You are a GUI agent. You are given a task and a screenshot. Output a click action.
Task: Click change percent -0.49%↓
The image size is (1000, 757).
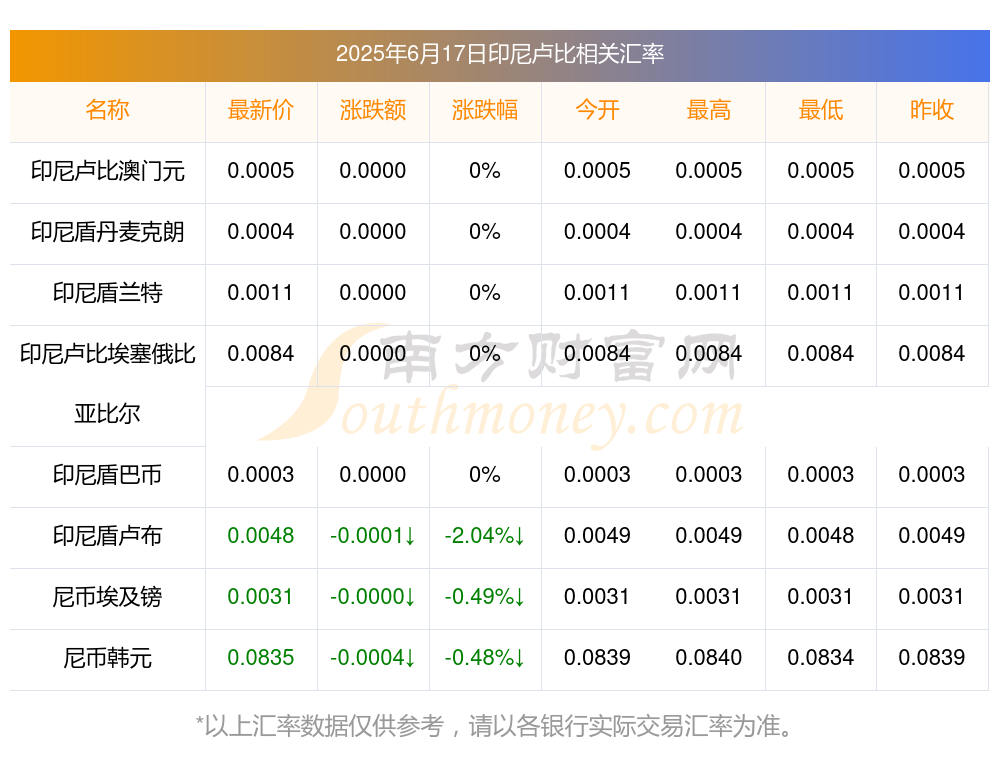[485, 597]
